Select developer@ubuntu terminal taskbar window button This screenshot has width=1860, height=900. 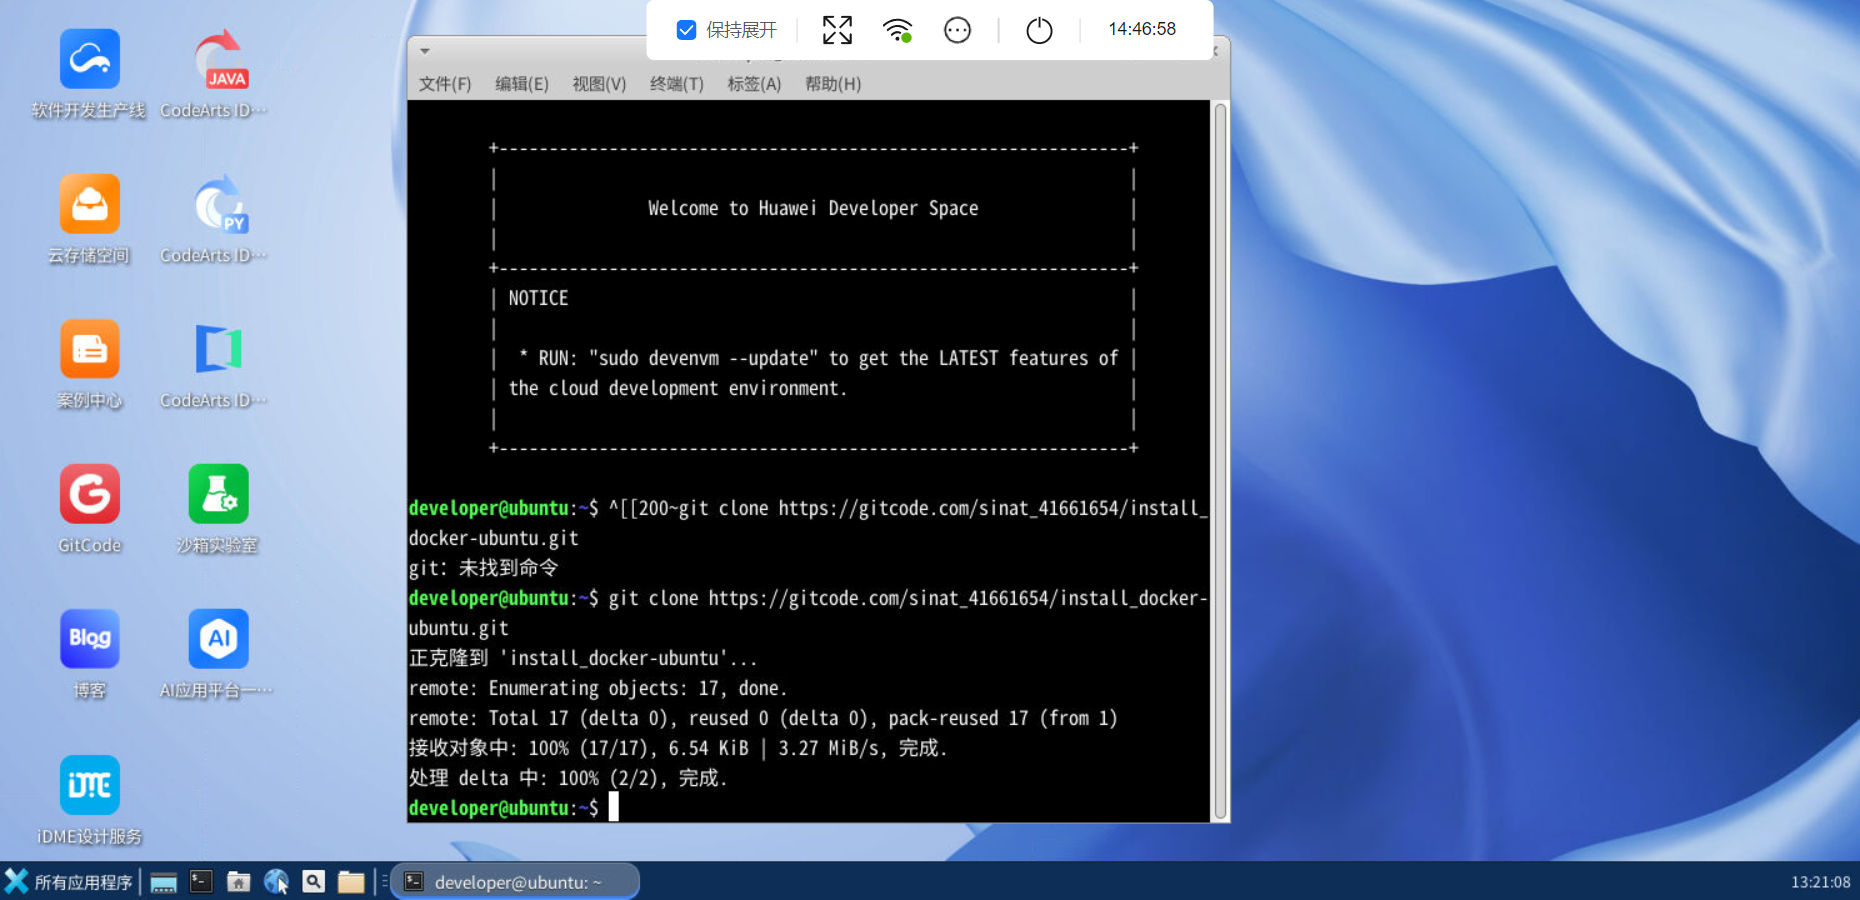click(x=516, y=882)
